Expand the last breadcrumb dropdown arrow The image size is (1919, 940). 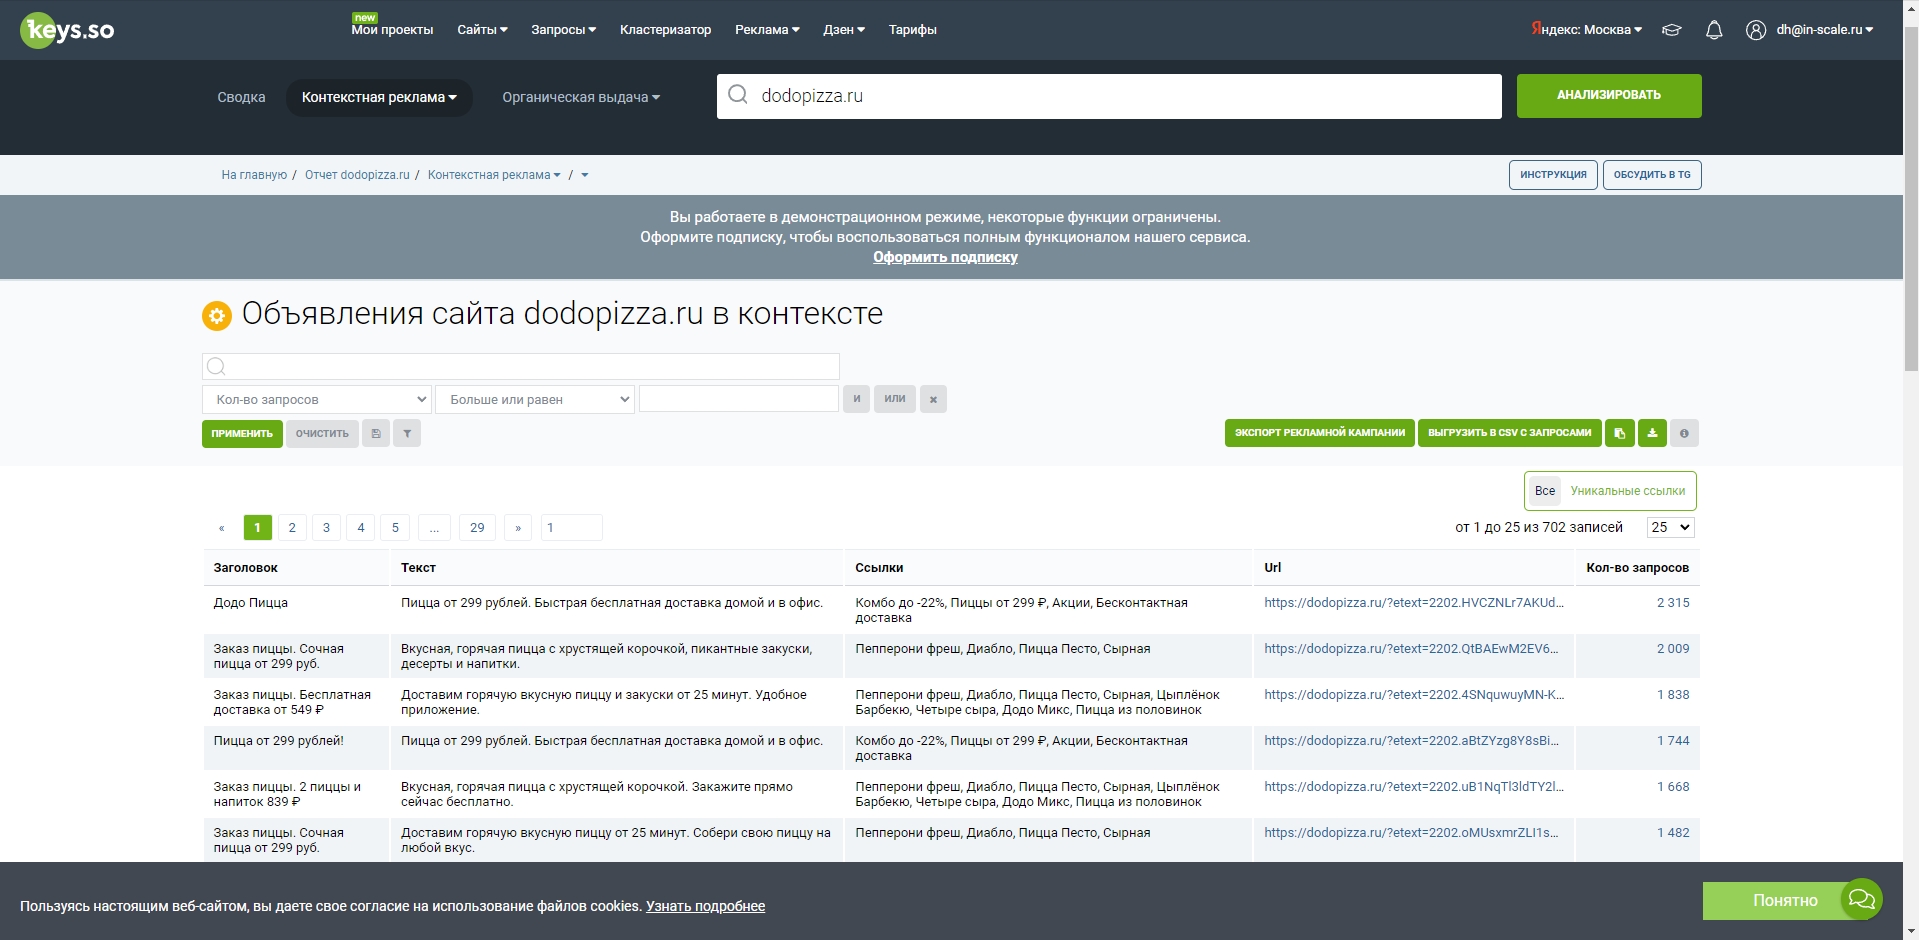pyautogui.click(x=585, y=175)
